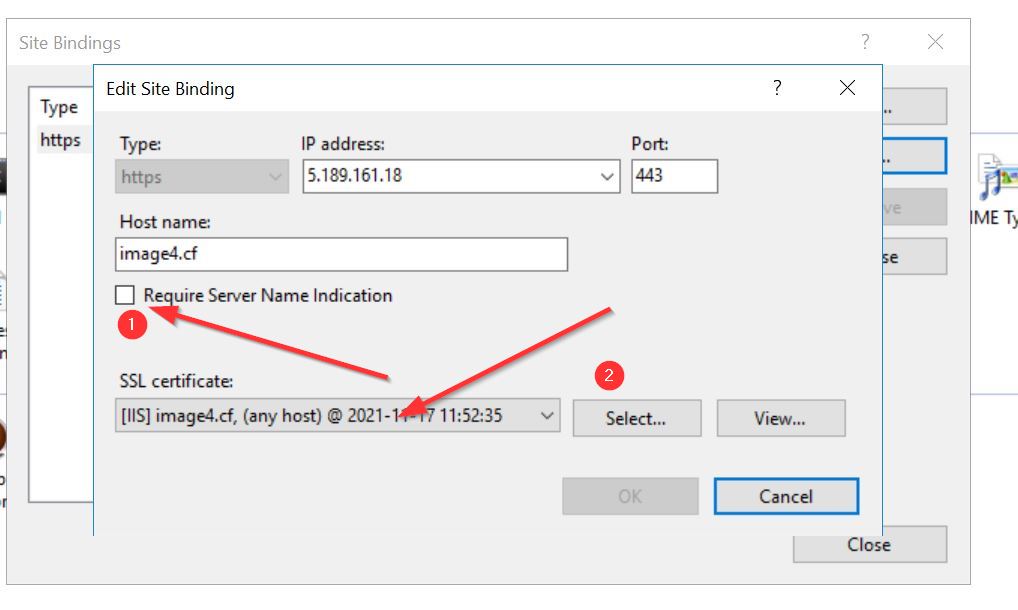Screen dimensions: 1018x610
Task: Click the Type column header
Action: 59,107
